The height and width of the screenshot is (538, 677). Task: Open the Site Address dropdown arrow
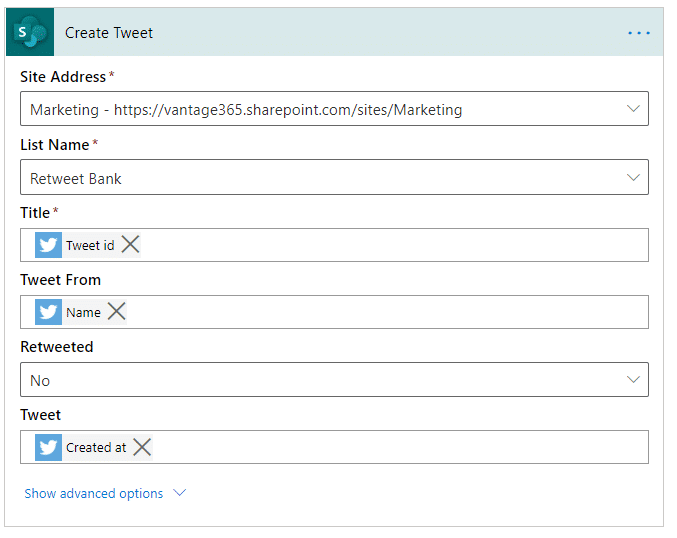tap(632, 109)
